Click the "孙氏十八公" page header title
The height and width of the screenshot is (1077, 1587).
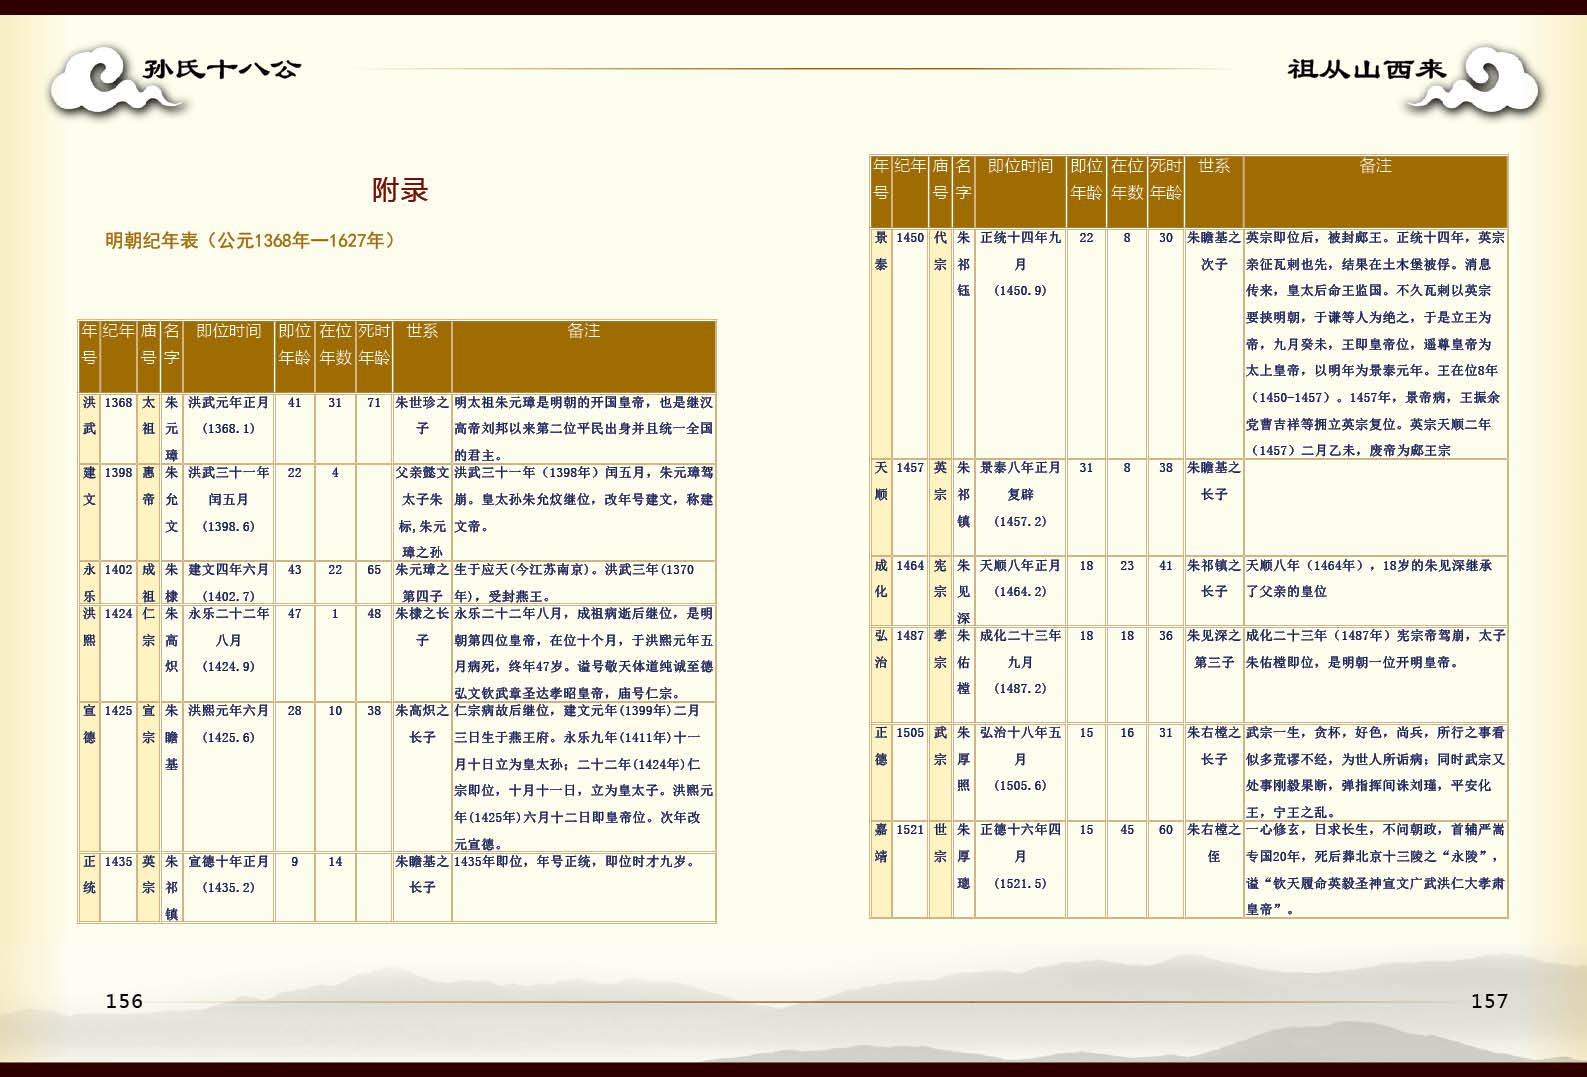tap(221, 69)
